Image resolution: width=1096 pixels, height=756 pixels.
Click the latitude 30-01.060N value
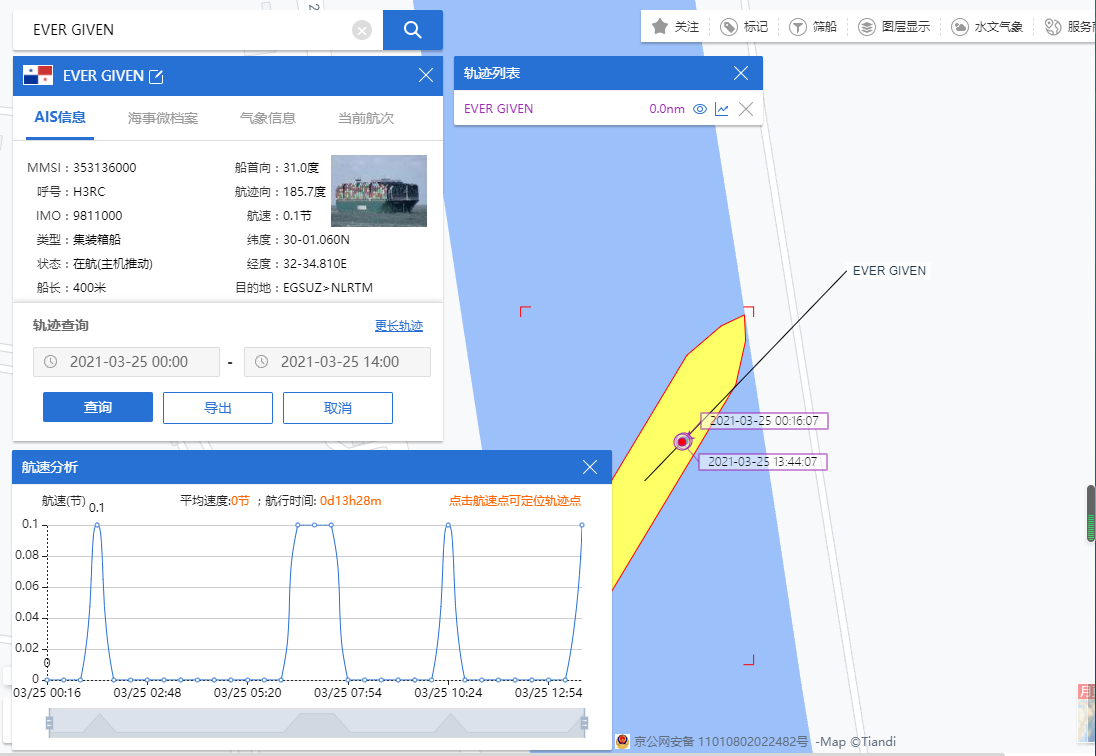(x=317, y=240)
